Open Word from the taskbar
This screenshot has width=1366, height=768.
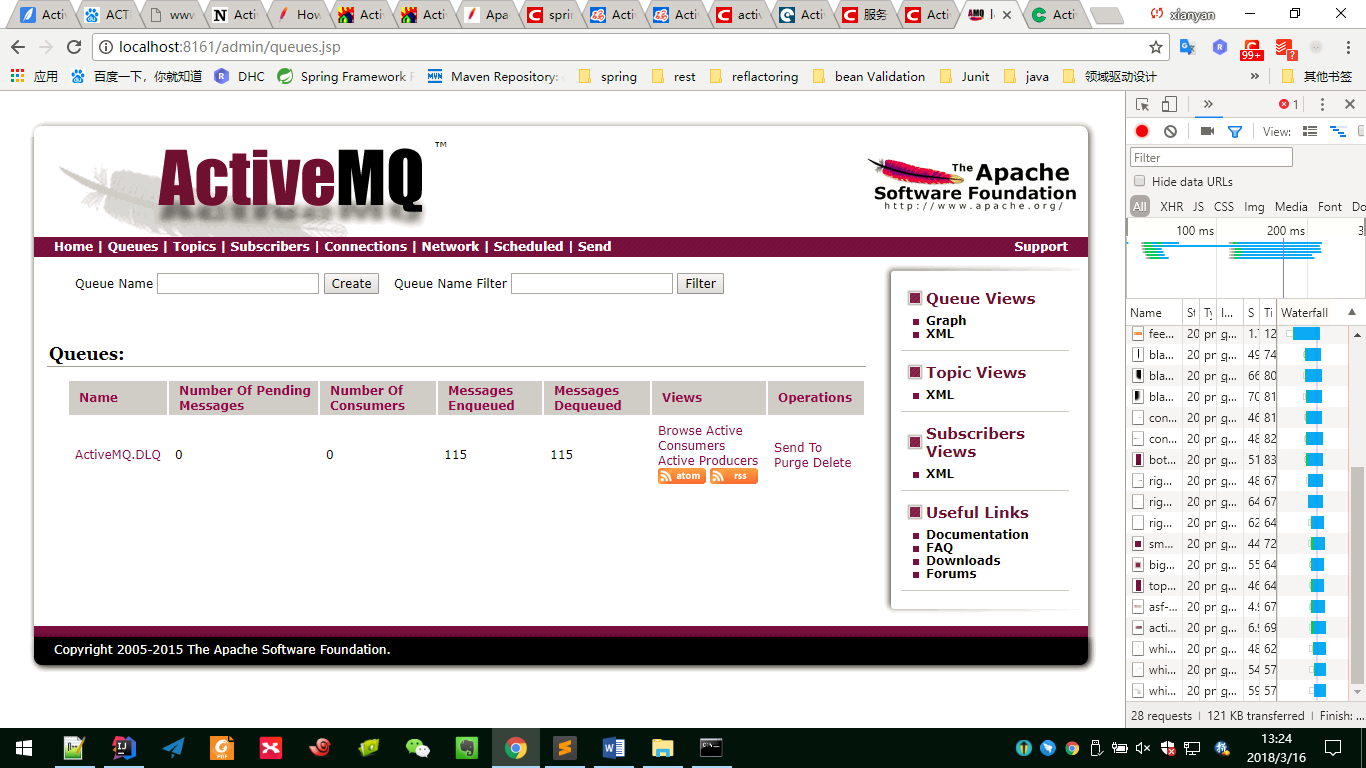click(x=613, y=747)
